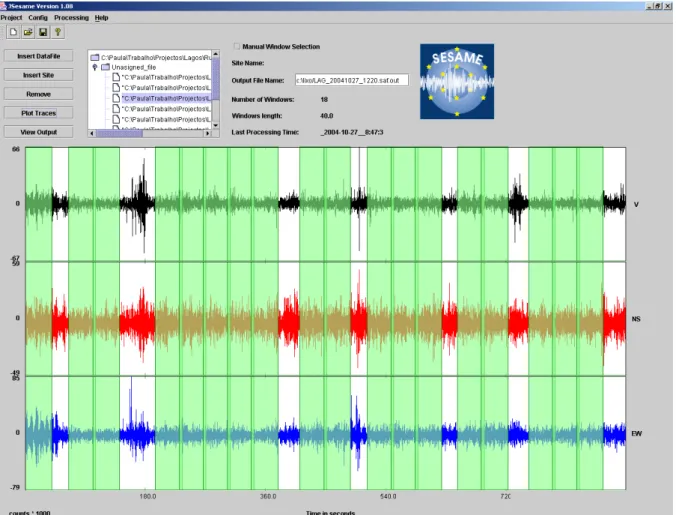This screenshot has width=676, height=515.
Task: Click the Windows length value 40.0
Action: click(327, 116)
